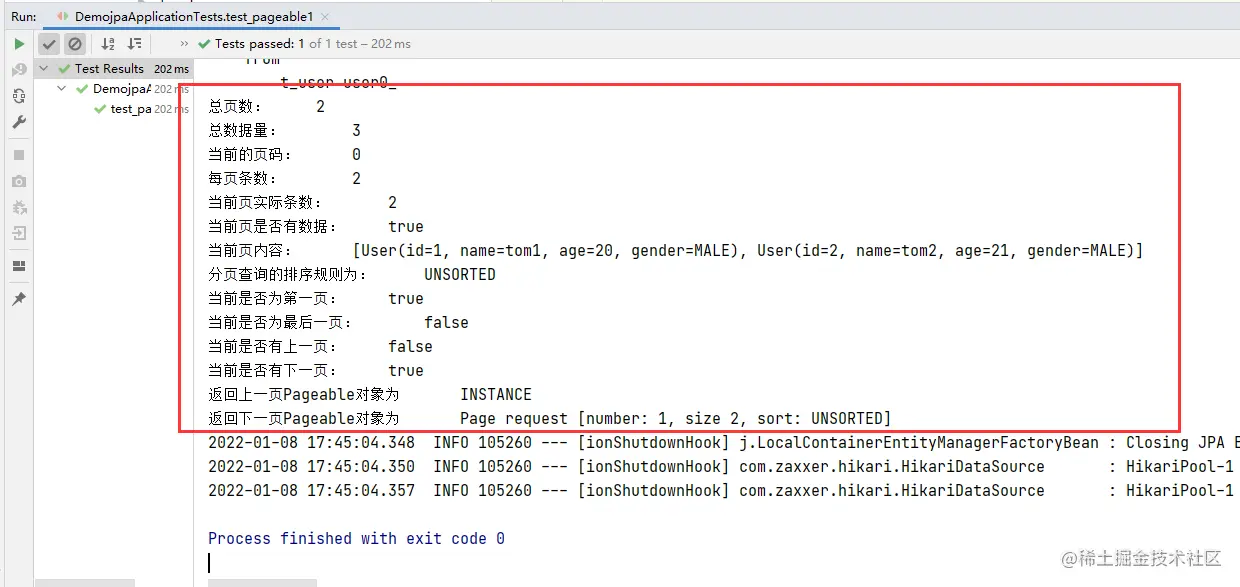The height and width of the screenshot is (587, 1240).
Task: Rerun the test with green play icon
Action: tap(19, 44)
